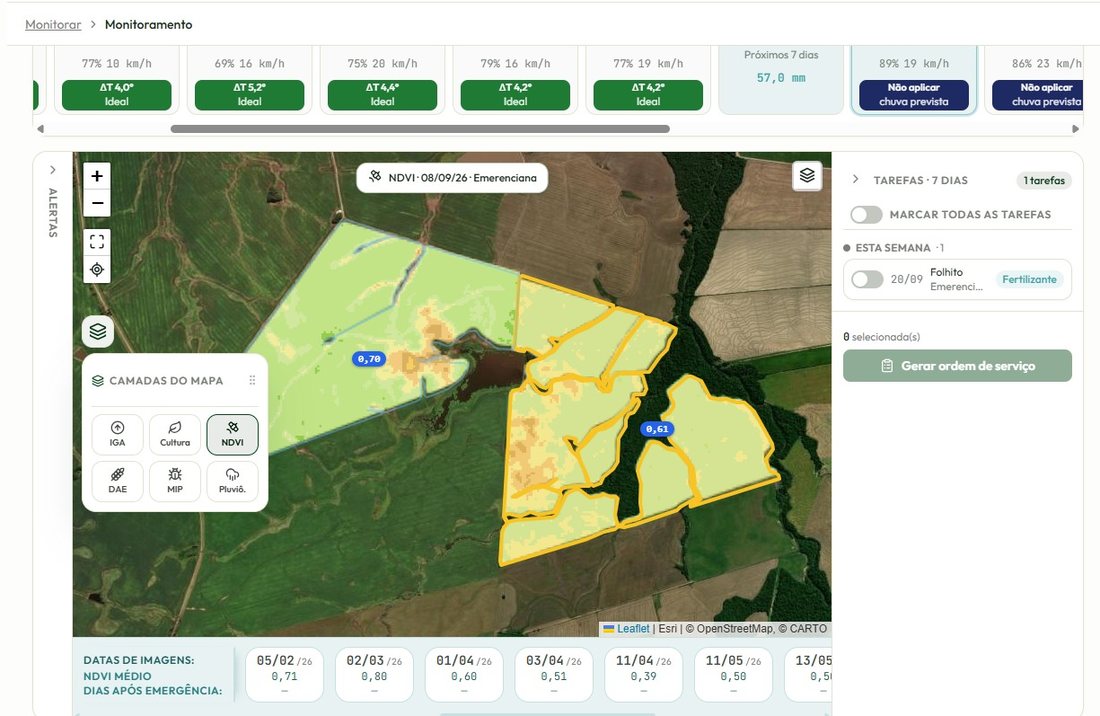Select the DAE map layer
This screenshot has height=716, width=1100.
click(117, 481)
